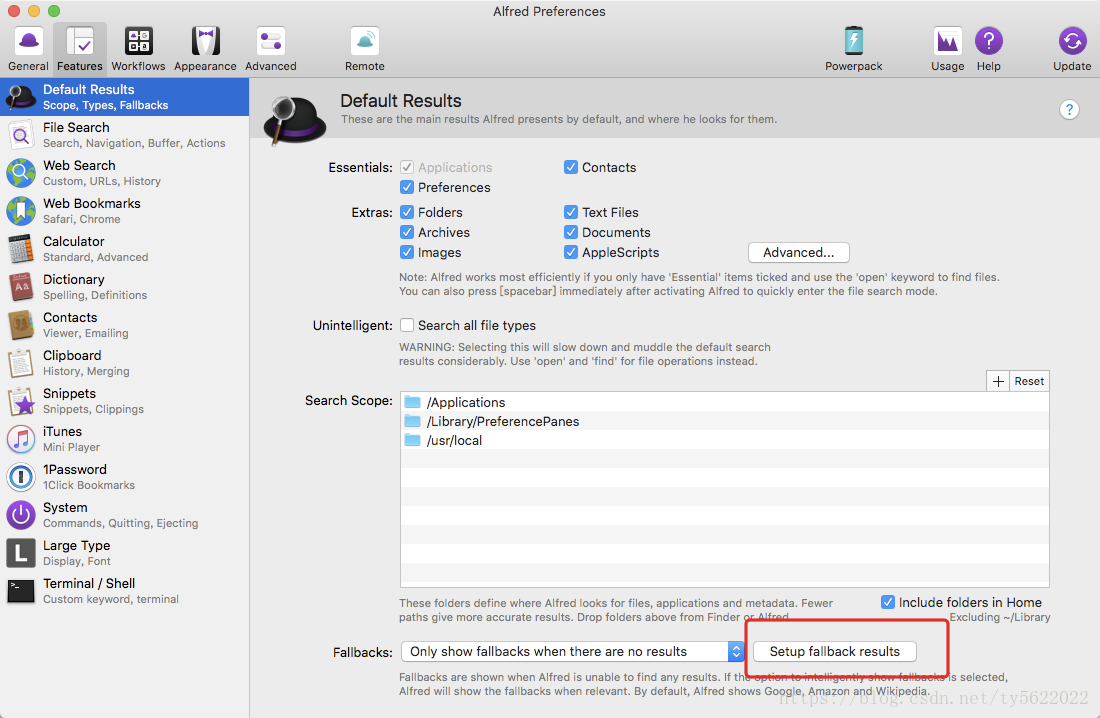Check for updates via Update icon

pos(1072,49)
